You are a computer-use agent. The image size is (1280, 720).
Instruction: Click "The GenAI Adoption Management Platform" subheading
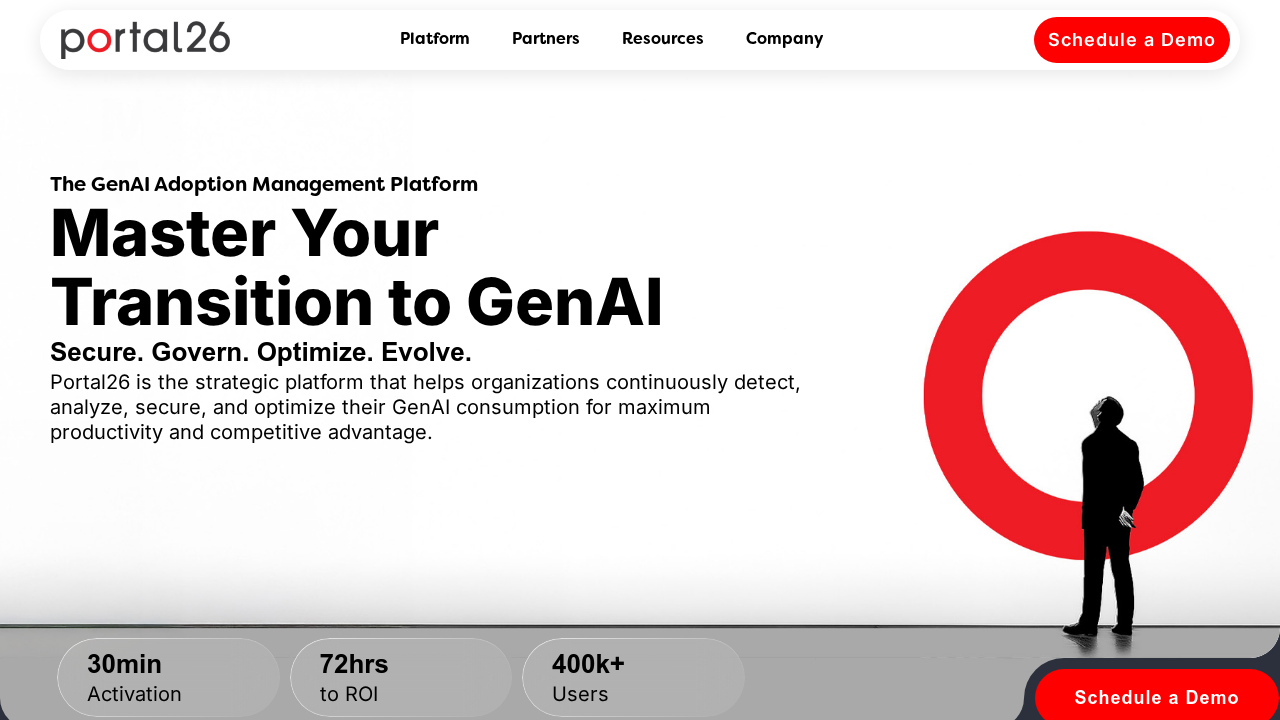(x=264, y=184)
